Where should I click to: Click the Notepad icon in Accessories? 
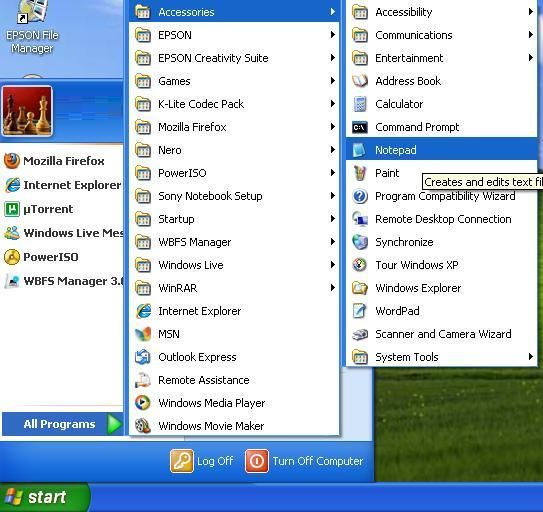tap(359, 150)
